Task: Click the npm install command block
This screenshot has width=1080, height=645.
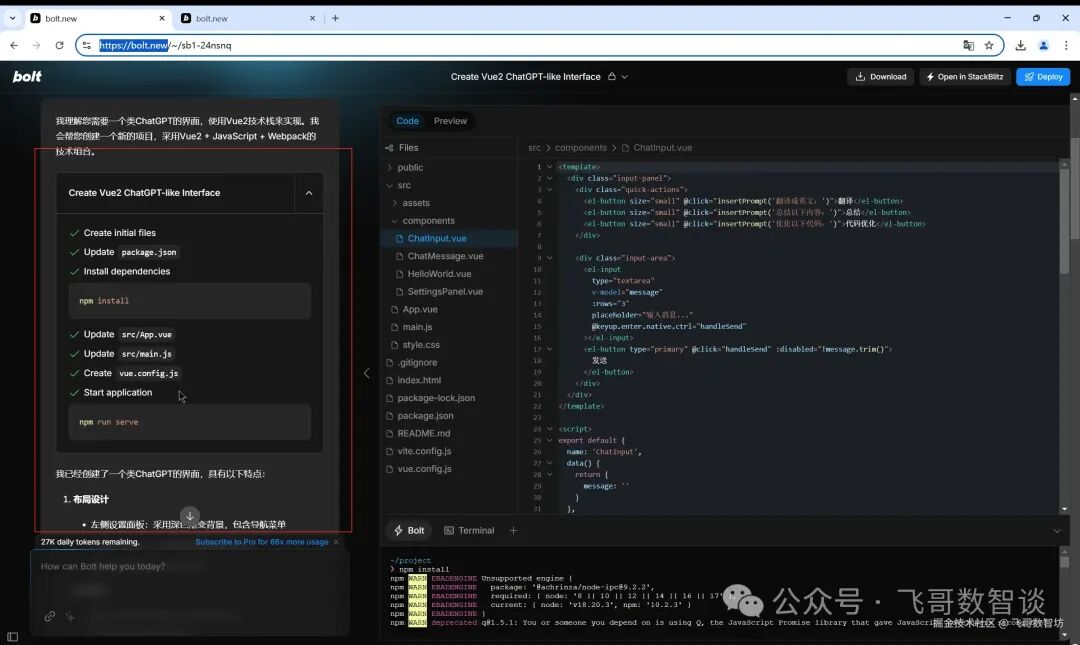Action: 189,301
